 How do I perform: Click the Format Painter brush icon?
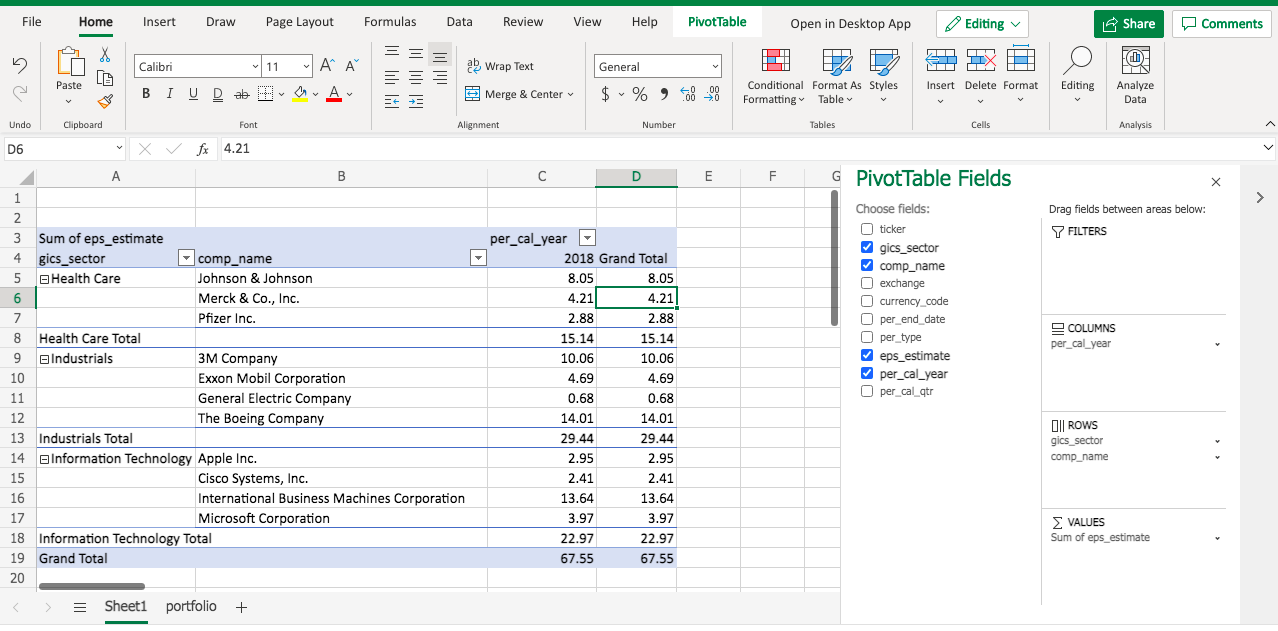[104, 101]
